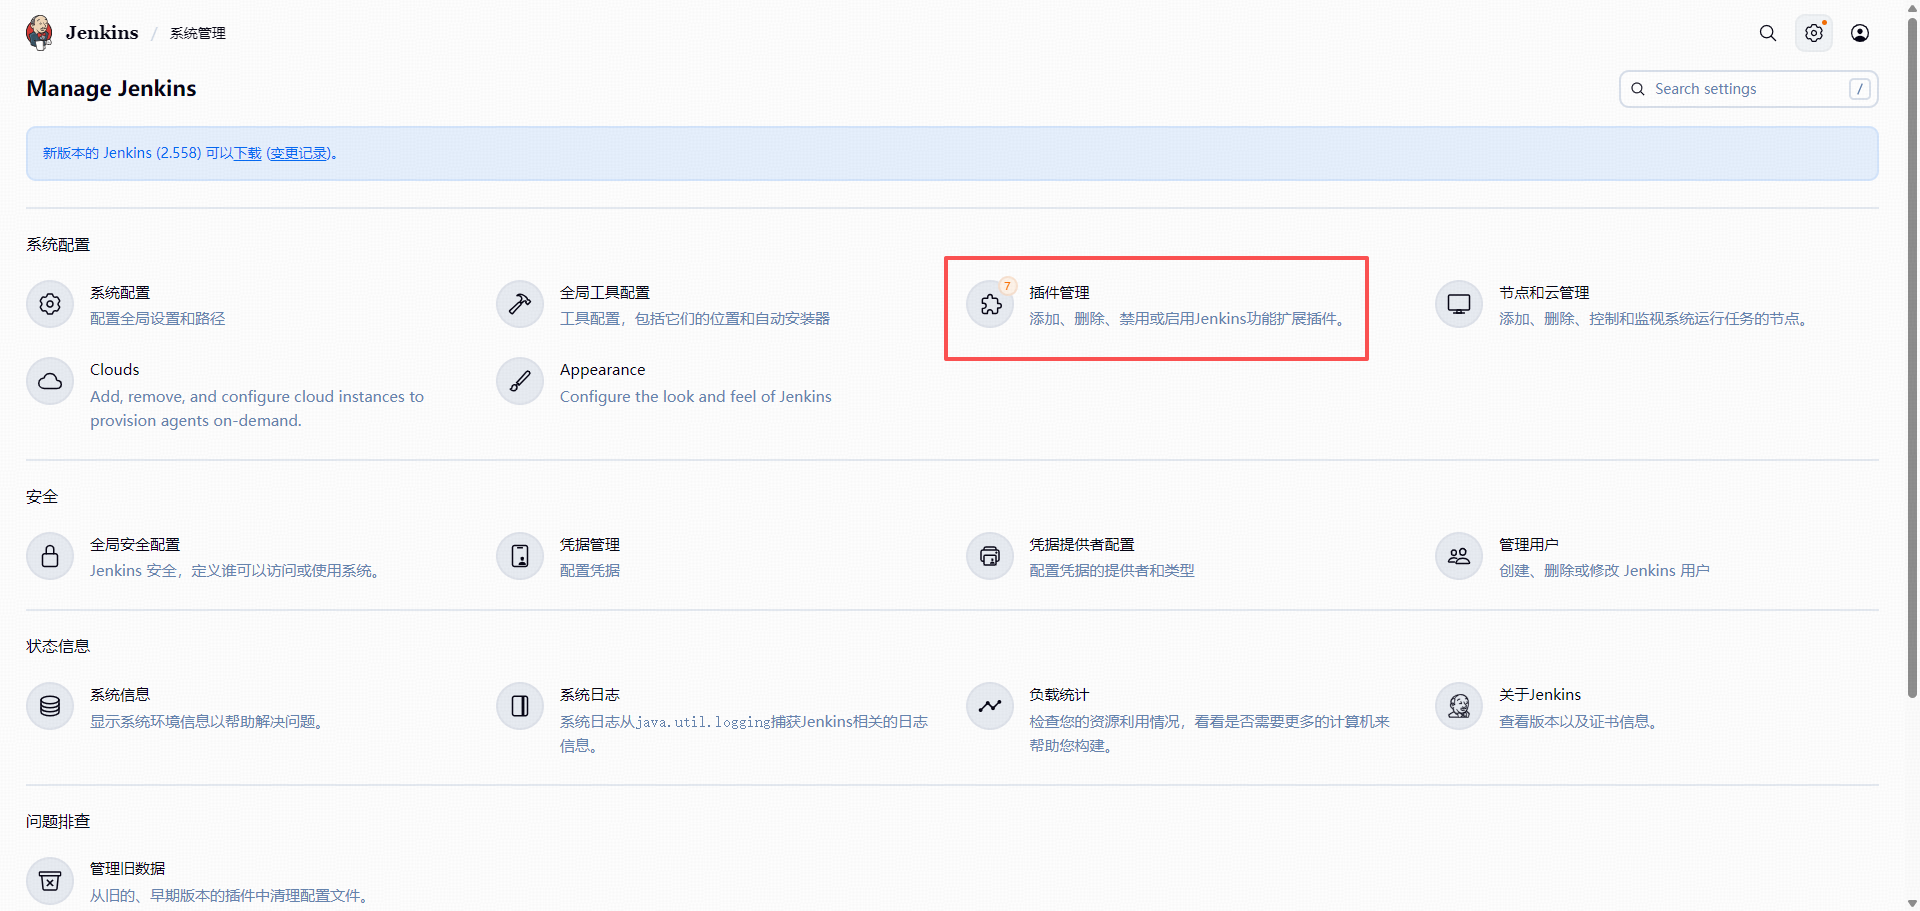Click the plugin update count badge
The height and width of the screenshot is (911, 1920).
[x=1007, y=286]
